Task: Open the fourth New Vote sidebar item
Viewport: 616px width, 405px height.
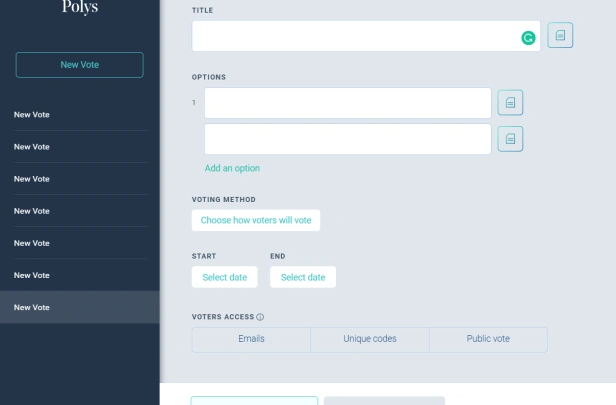Action: pyautogui.click(x=80, y=211)
